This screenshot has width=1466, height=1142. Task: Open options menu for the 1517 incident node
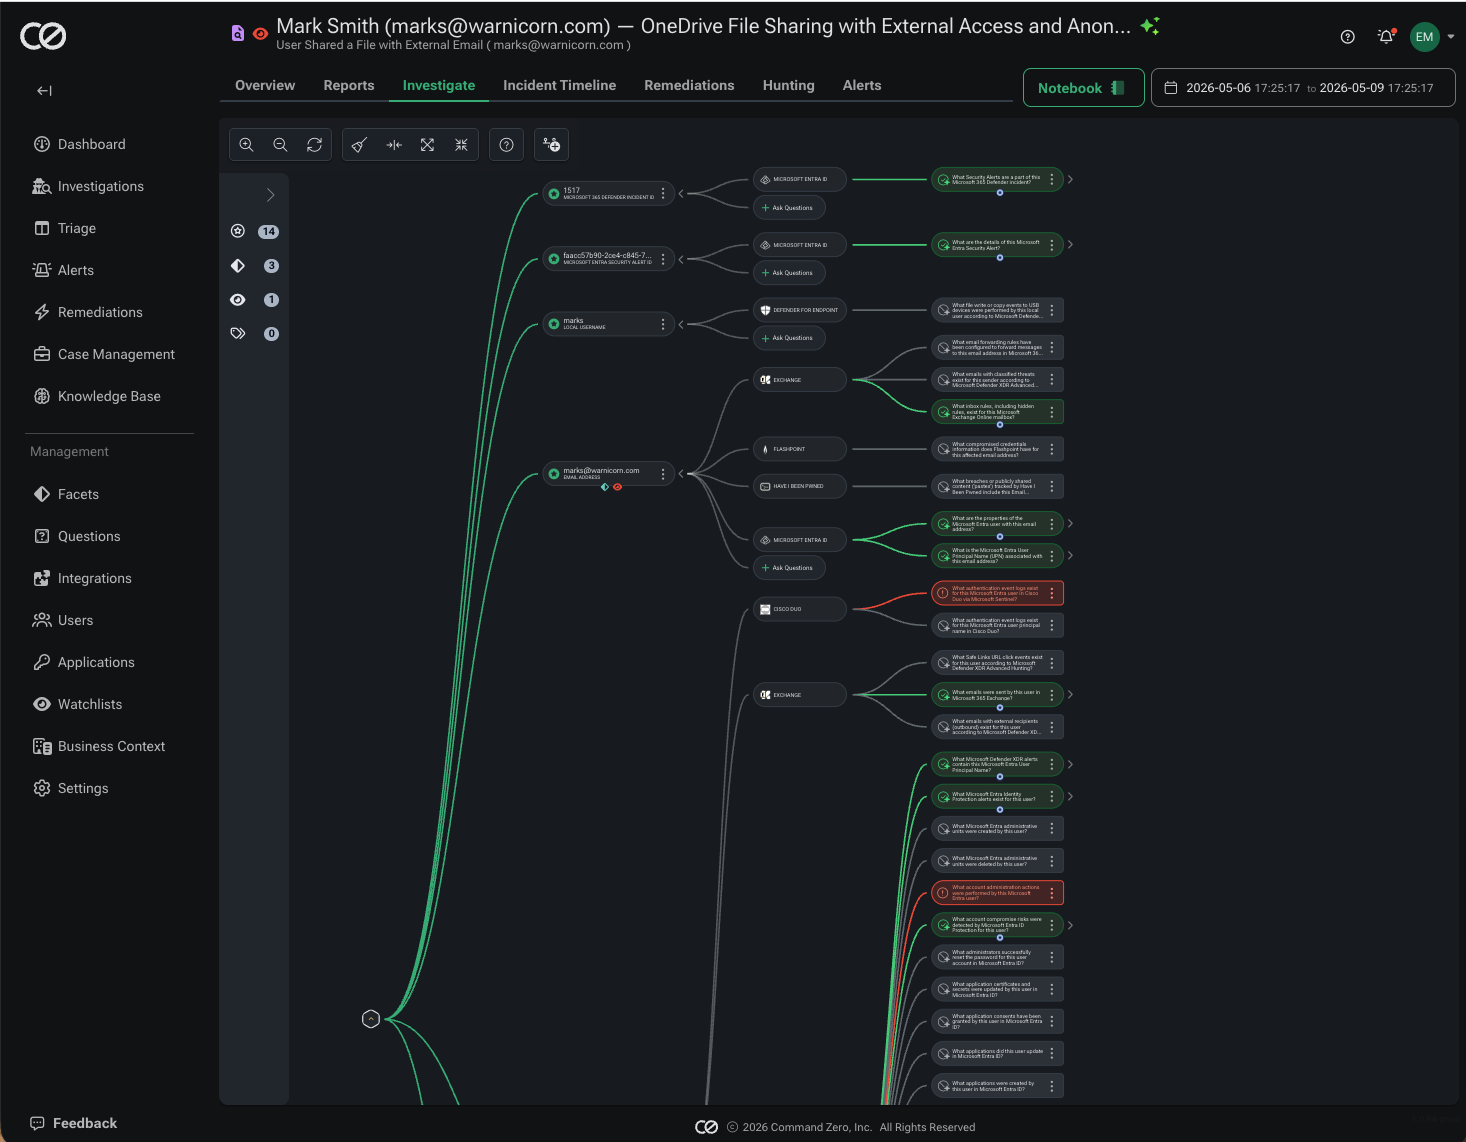pyautogui.click(x=663, y=194)
